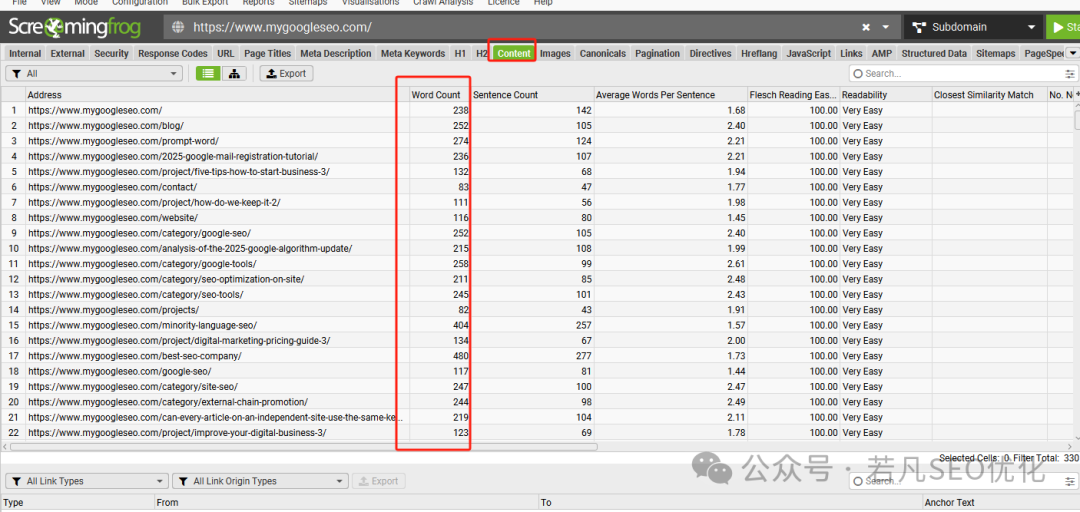Screen dimensions: 1080x512
Task: Open URL history dropdown arrow
Action: point(886,28)
